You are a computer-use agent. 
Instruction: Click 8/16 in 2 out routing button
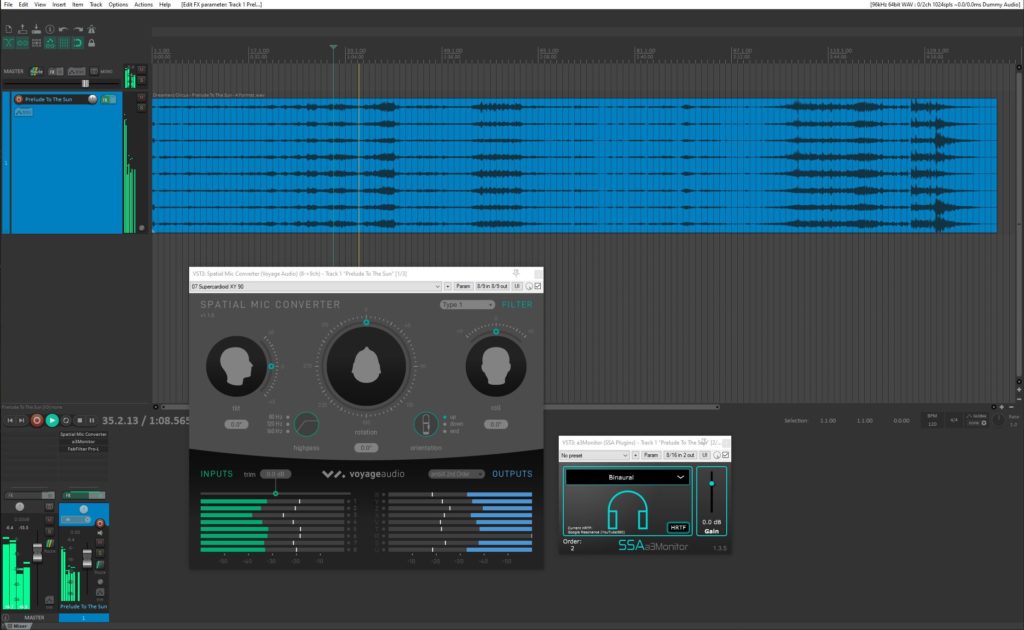click(680, 455)
